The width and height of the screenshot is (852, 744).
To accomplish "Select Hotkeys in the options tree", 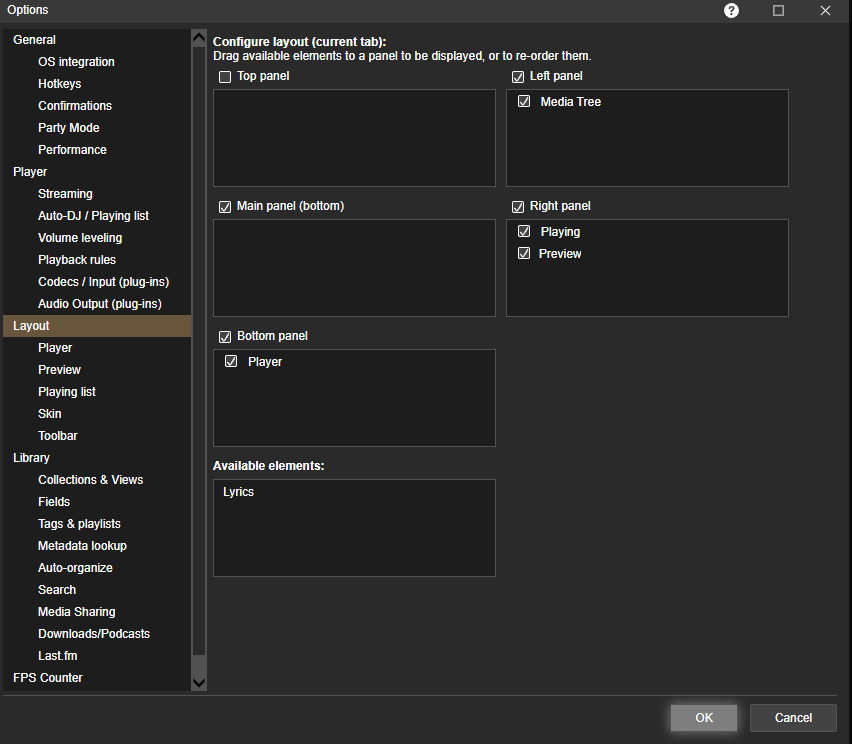I will 60,84.
